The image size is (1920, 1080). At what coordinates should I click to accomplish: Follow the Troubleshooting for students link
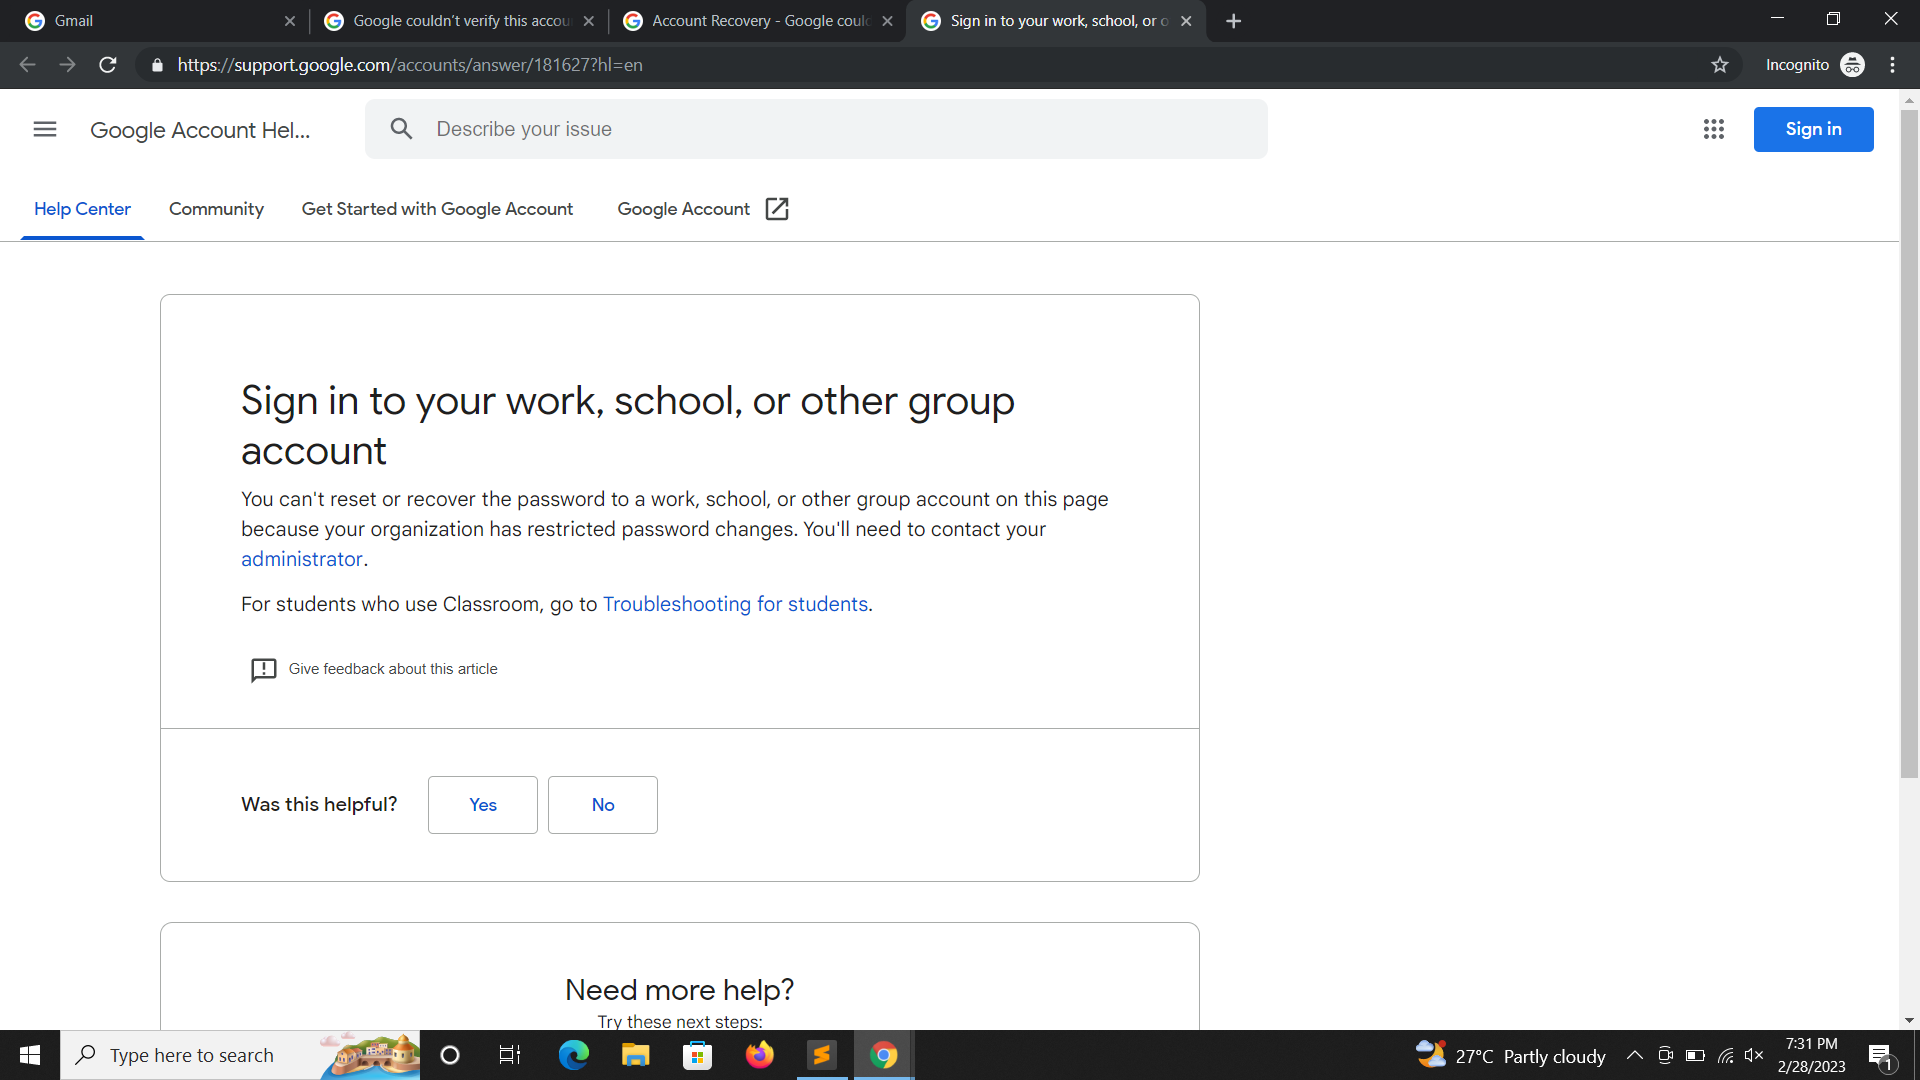coord(735,604)
